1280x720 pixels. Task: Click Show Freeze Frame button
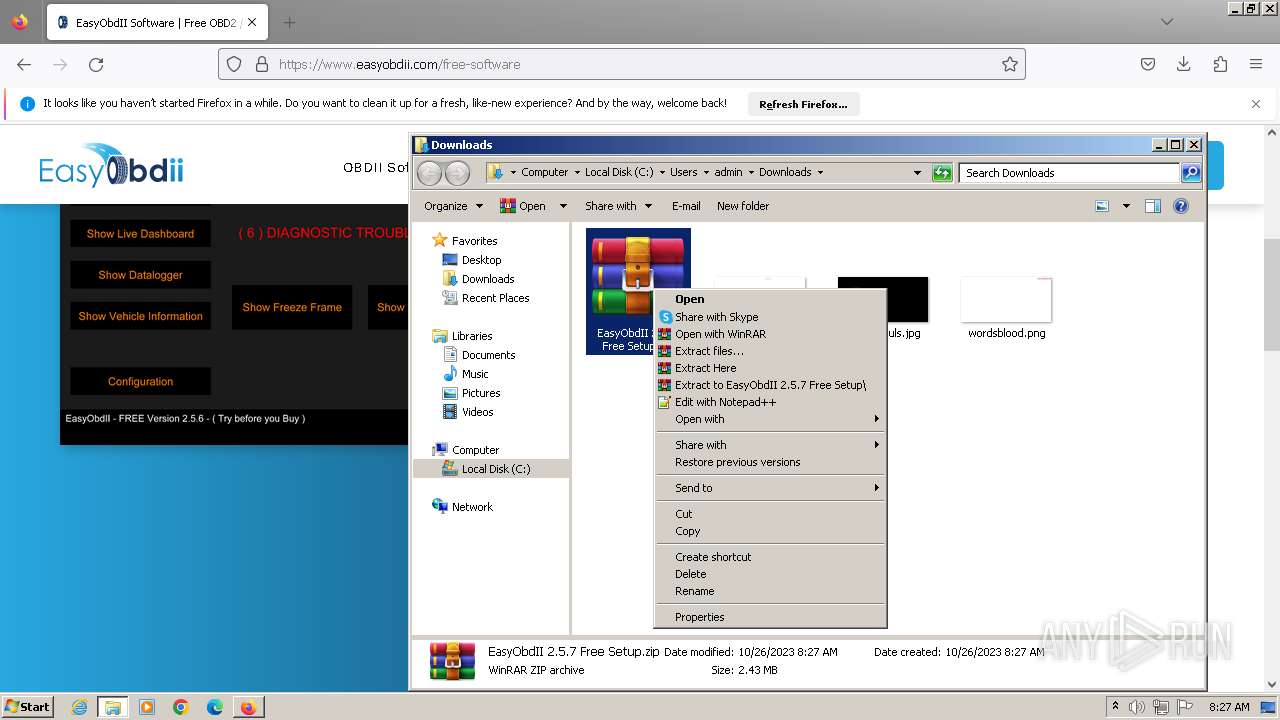[x=292, y=307]
